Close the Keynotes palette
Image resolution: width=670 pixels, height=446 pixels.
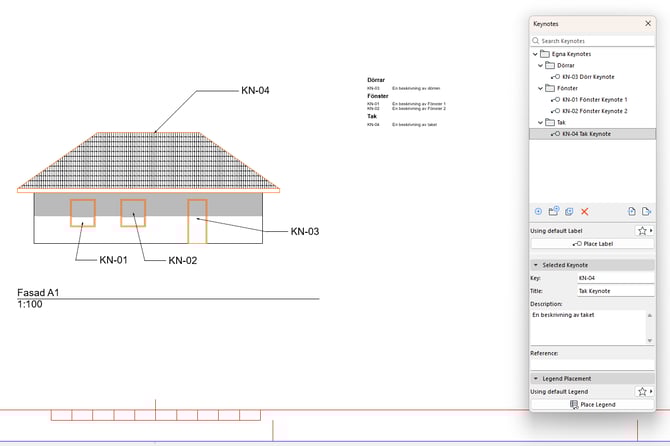[647, 22]
